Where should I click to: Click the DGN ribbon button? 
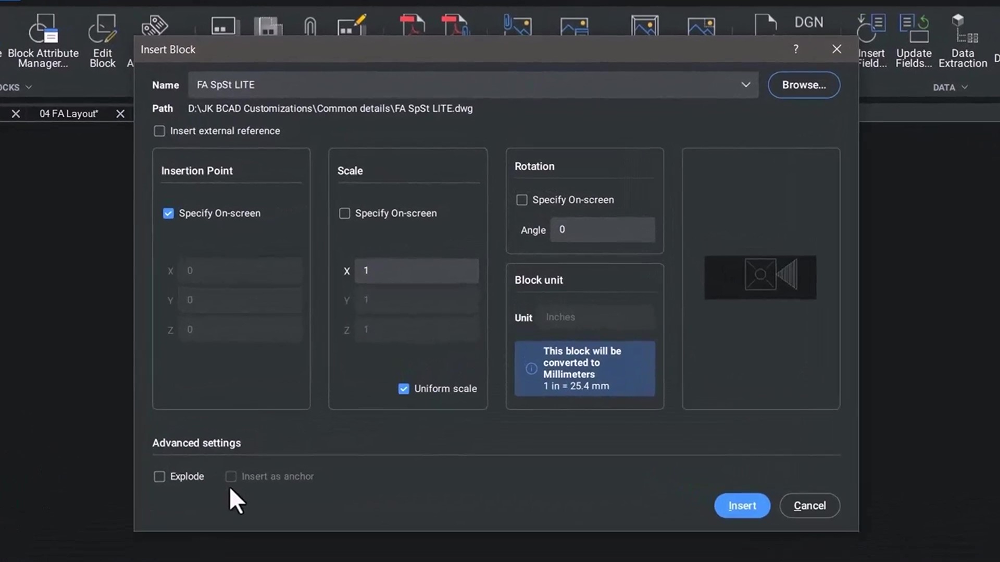[809, 22]
